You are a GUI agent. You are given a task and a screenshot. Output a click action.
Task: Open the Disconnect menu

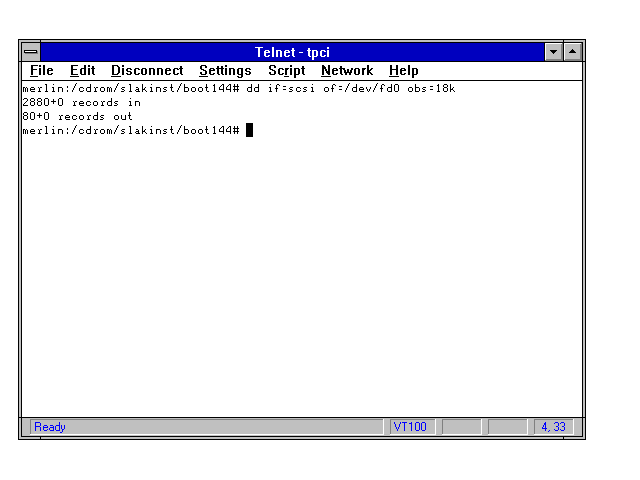[147, 71]
